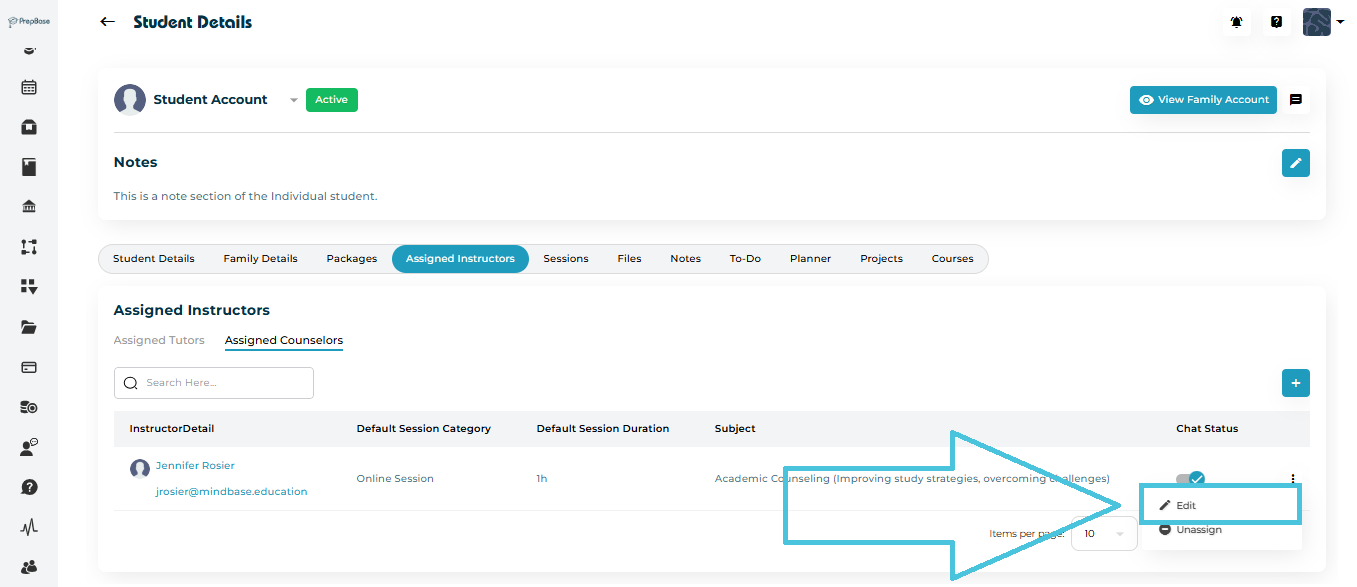
Task: Open the items per page dropdown
Action: [1103, 534]
